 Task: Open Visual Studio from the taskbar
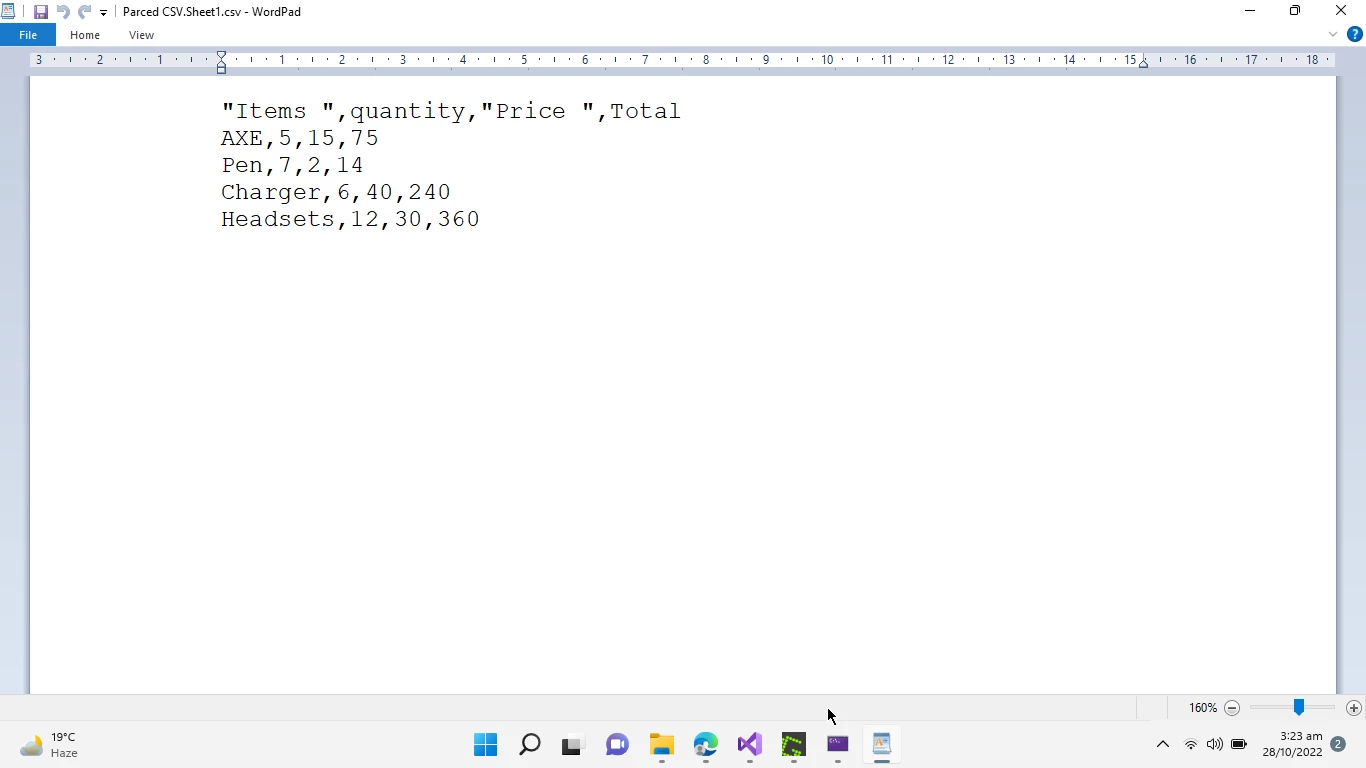(x=749, y=745)
